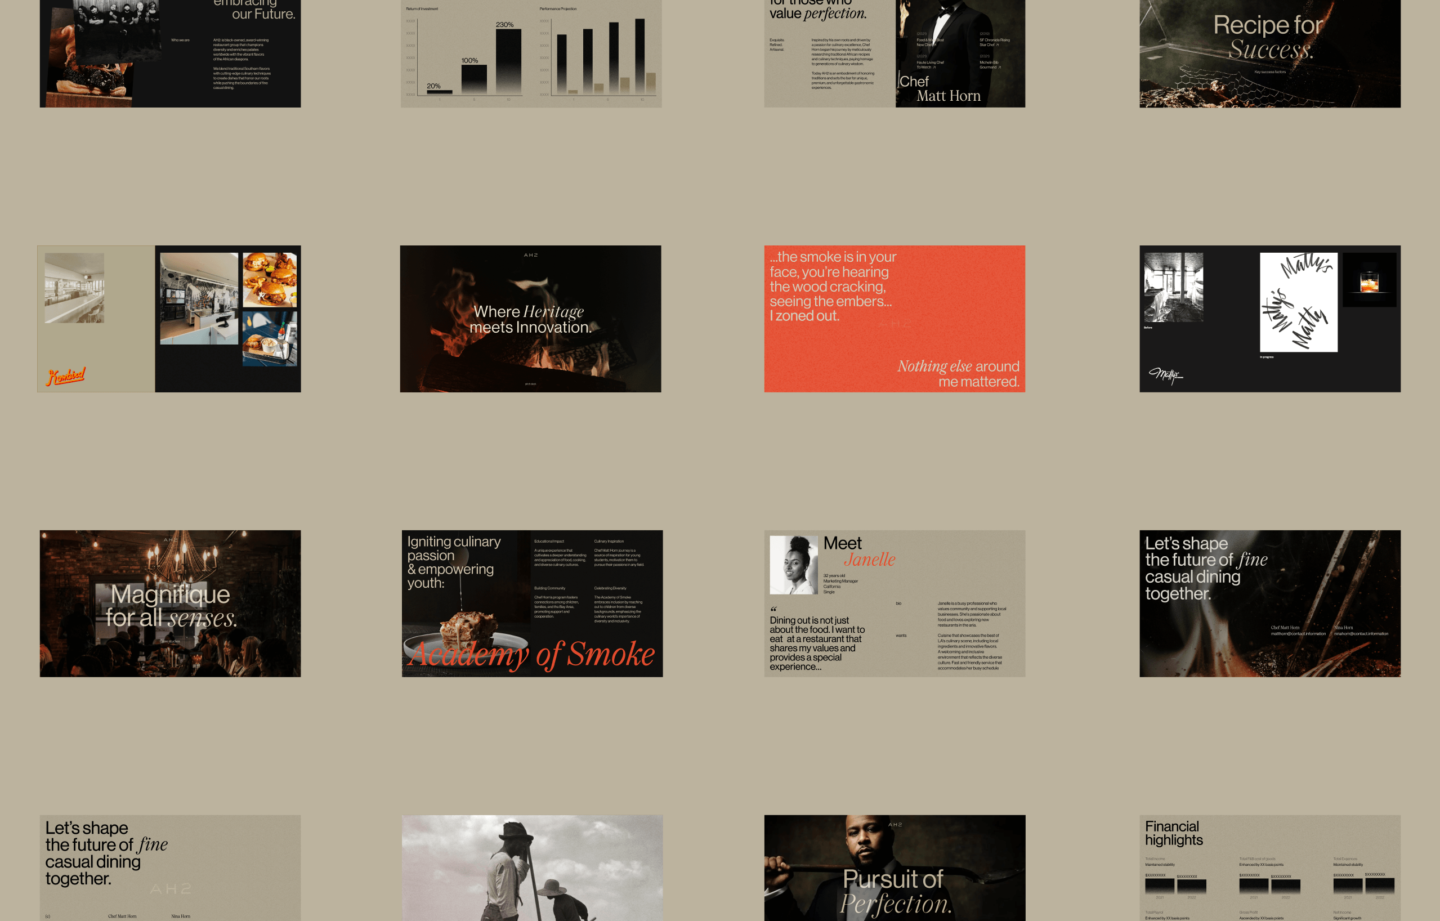This screenshot has width=1440, height=921.
Task: Click the burger photo in the Kowbird slide
Action: (270, 279)
